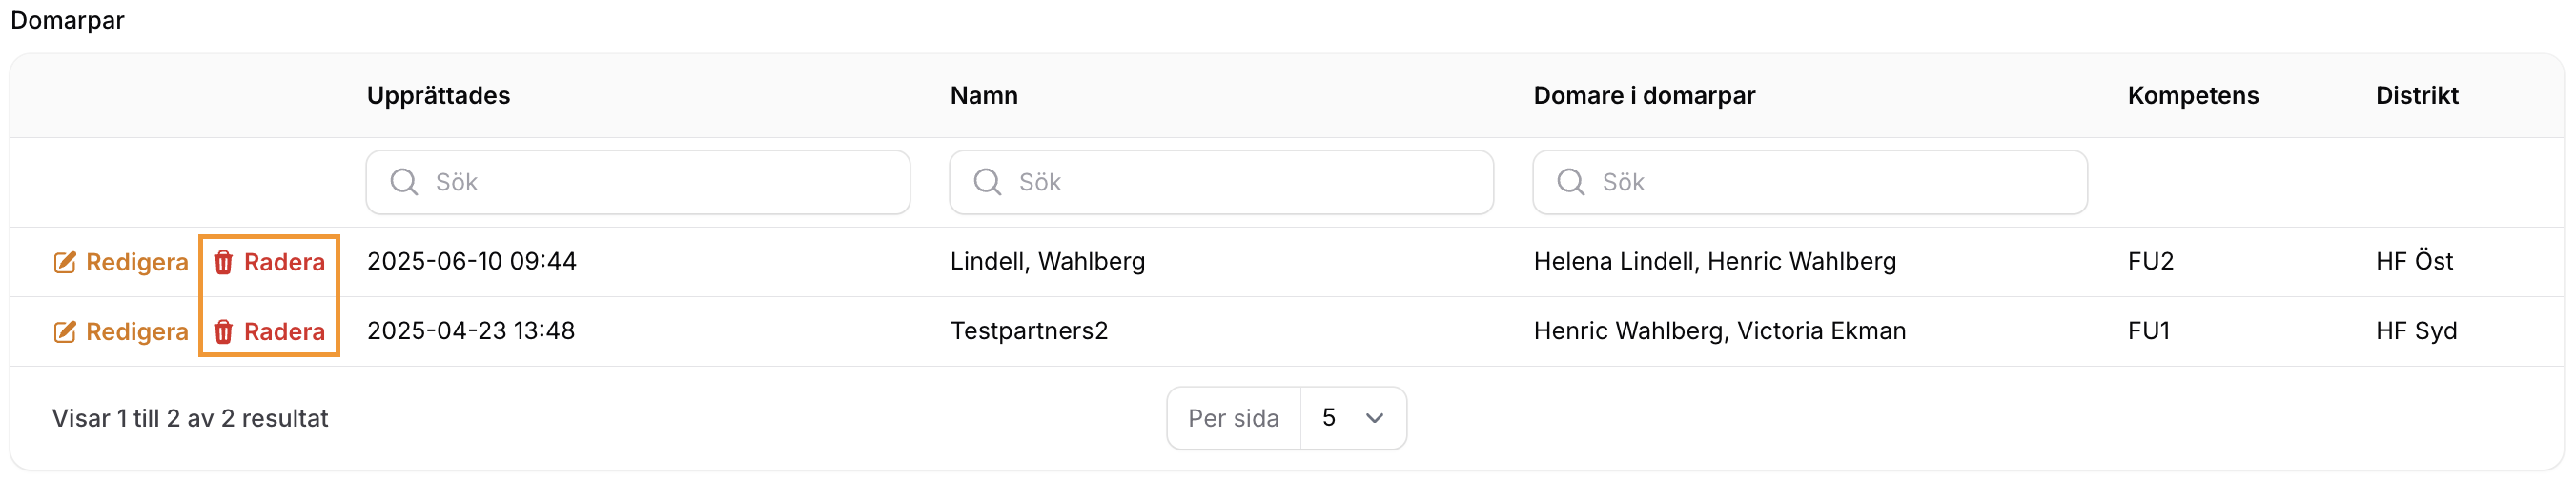The width and height of the screenshot is (2576, 480).
Task: Select the Testpartners2 name cell
Action: 1029,331
